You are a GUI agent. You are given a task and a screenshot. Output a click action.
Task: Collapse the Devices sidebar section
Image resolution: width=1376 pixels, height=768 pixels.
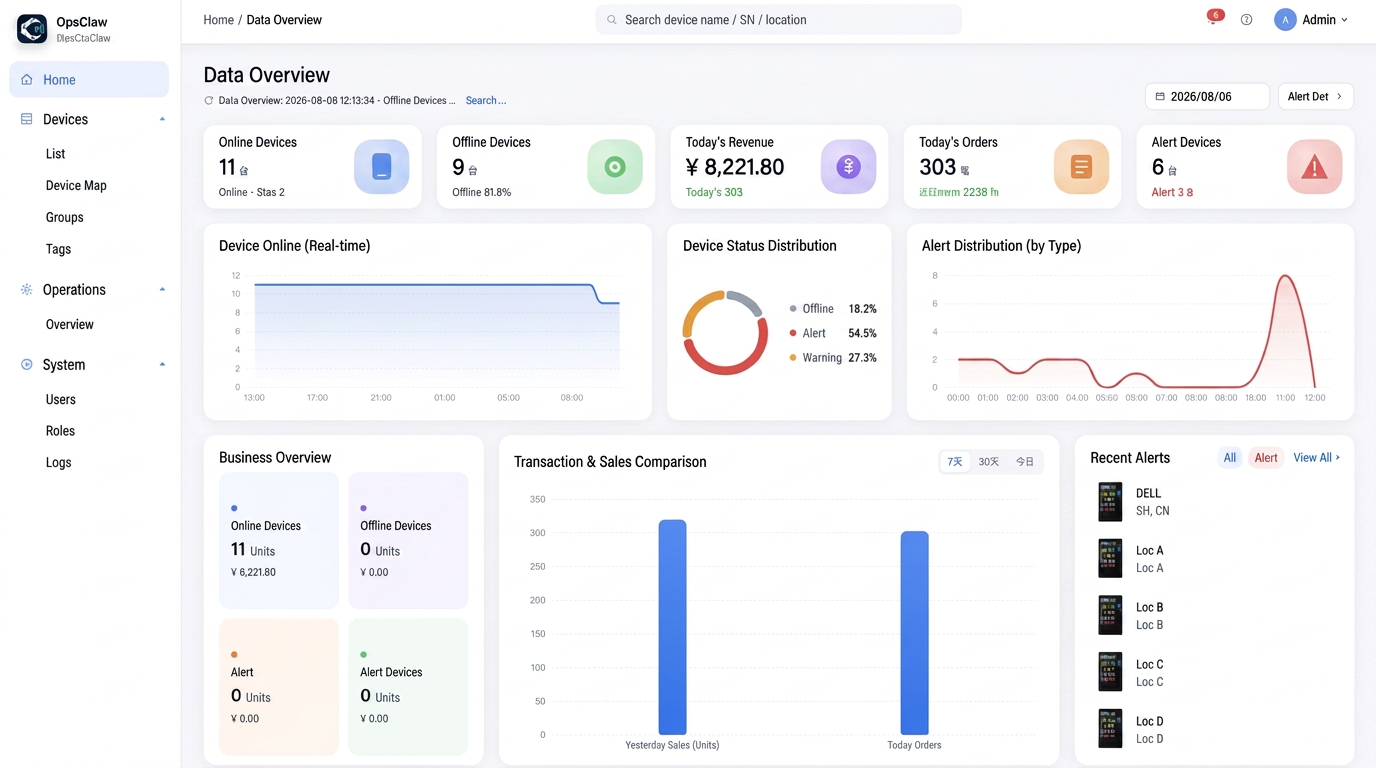162,119
